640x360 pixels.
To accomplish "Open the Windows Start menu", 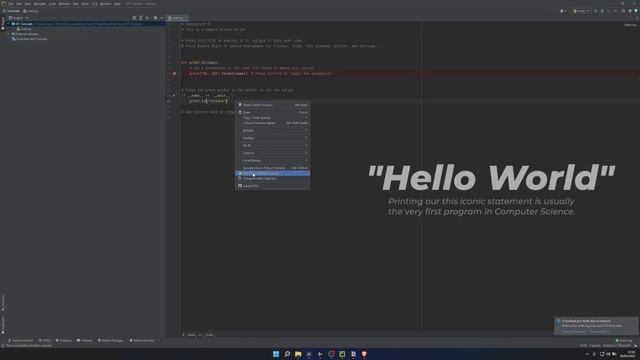I will point(276,354).
